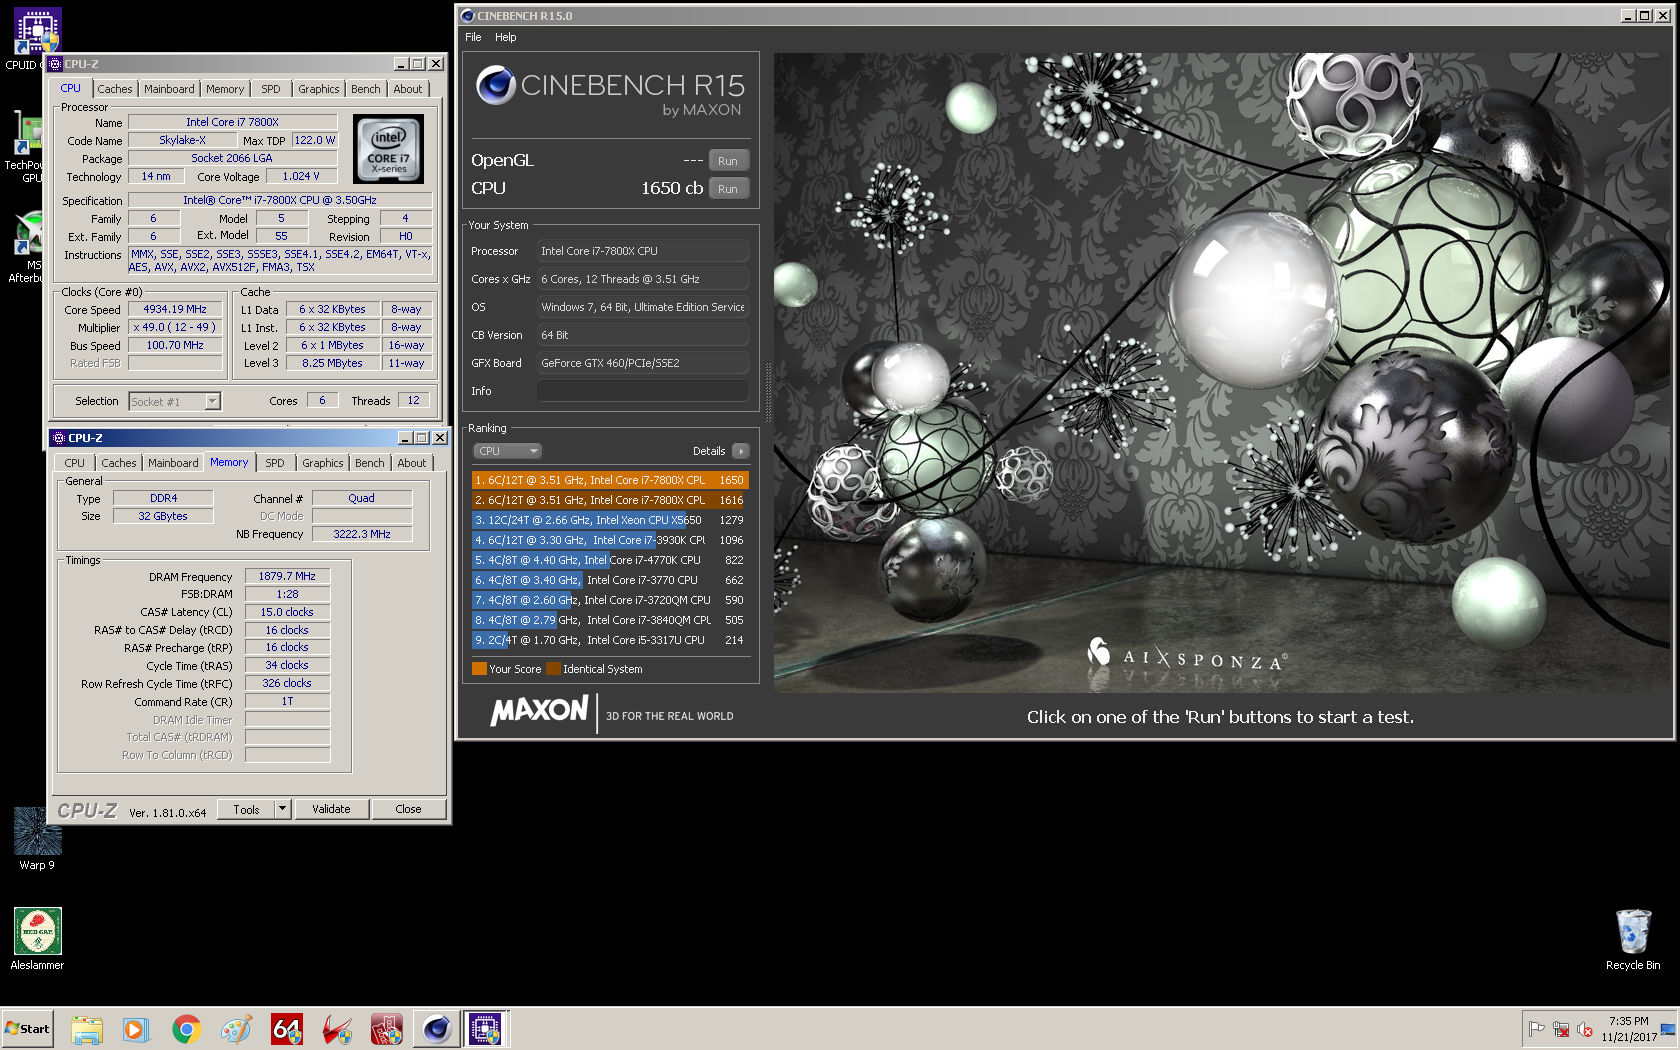1680x1050 pixels.
Task: Open Graphics tab in top CPU-Z window
Action: tap(319, 89)
